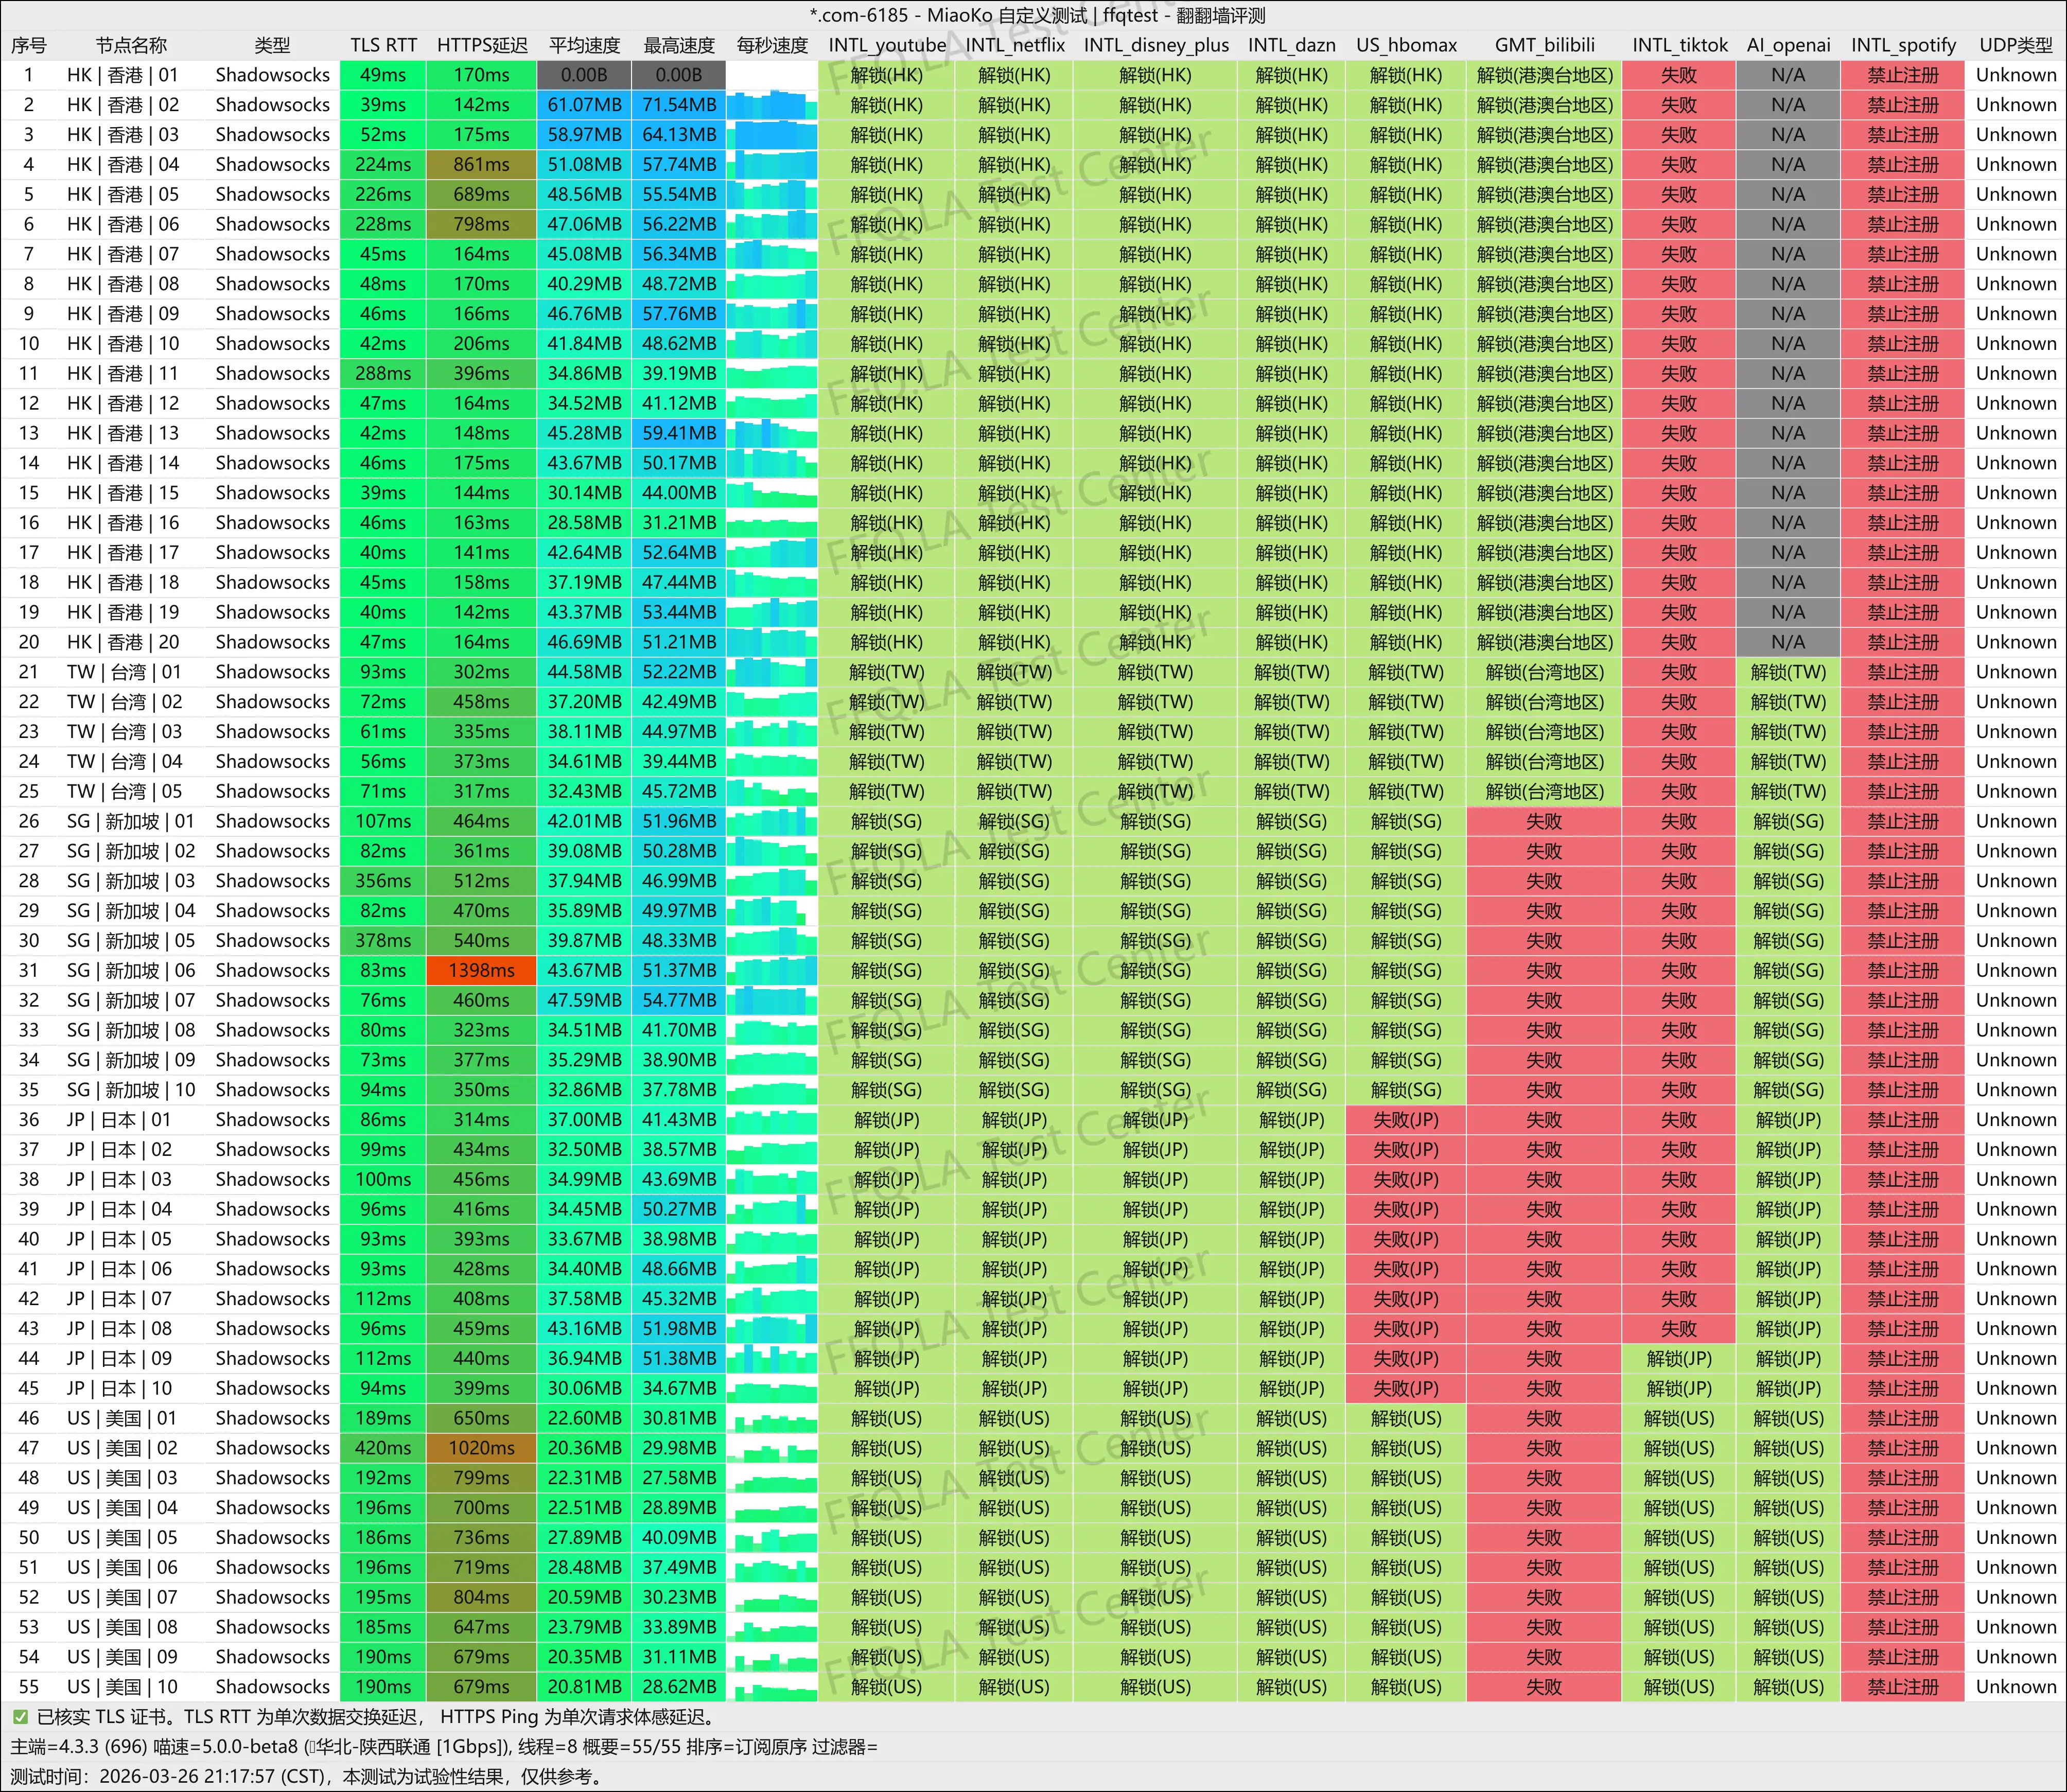Click the AI_openai column header

[1788, 45]
